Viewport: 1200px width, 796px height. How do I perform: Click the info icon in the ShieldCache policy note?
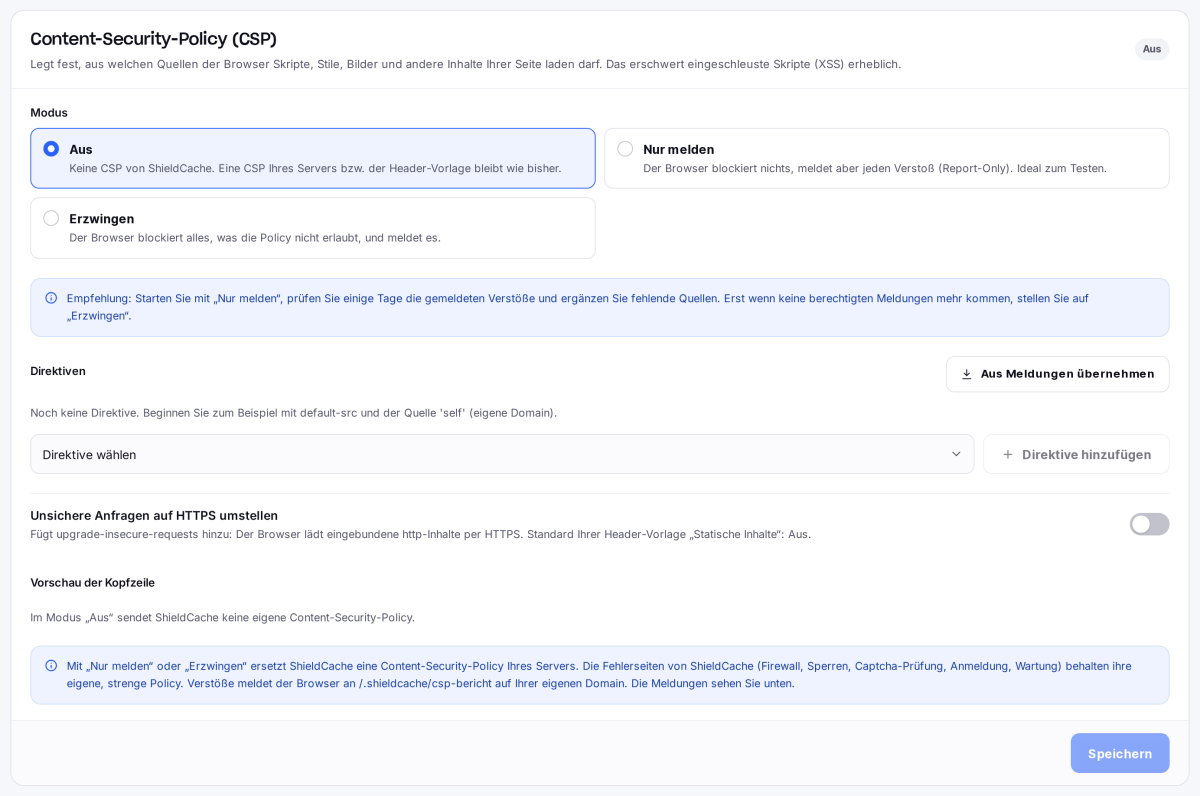(51, 666)
